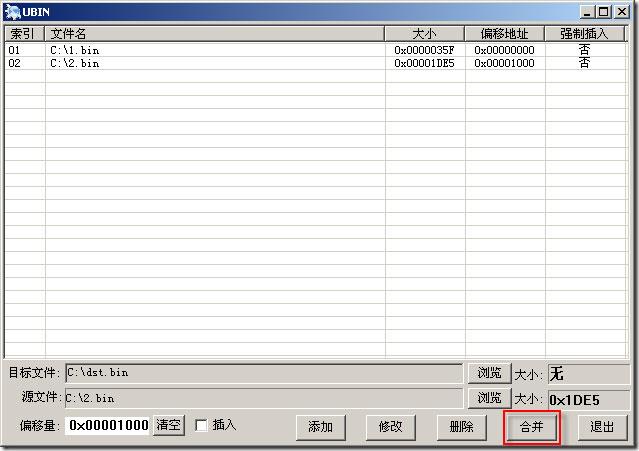Focus the 偏移量 offset input field
The width and height of the screenshot is (639, 451).
[x=108, y=425]
